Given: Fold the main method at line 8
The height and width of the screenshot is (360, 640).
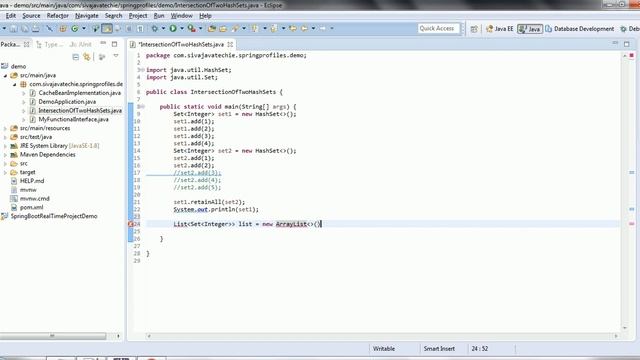Looking at the screenshot, I should pos(141,107).
